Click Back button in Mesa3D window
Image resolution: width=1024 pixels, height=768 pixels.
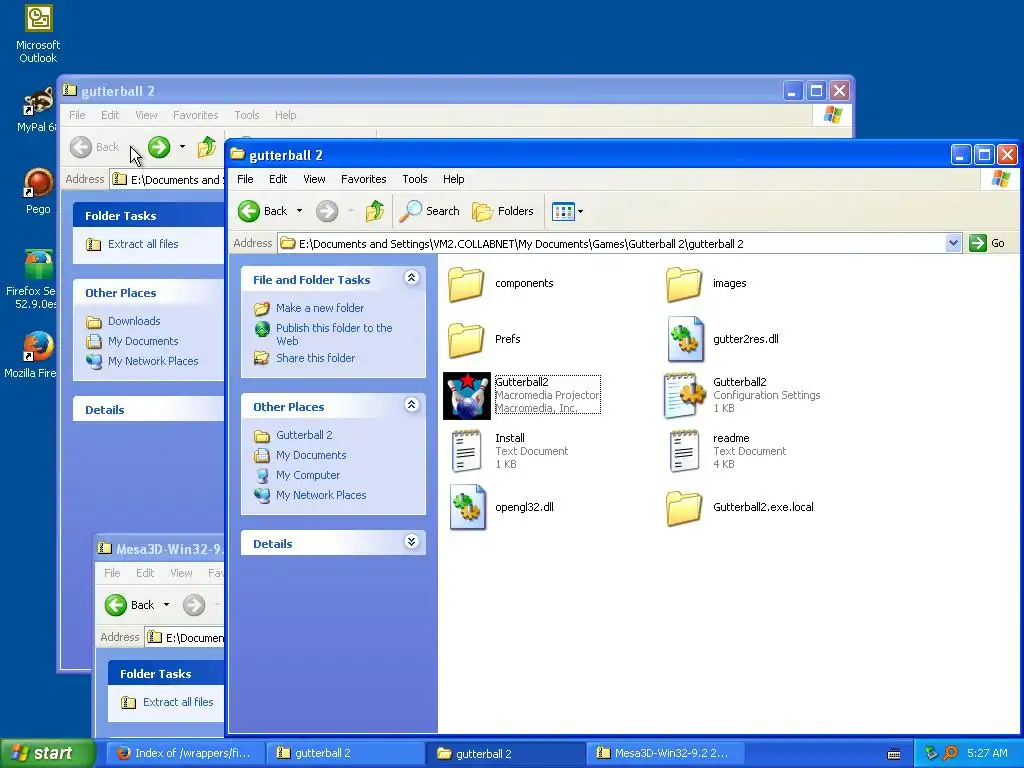tap(129, 605)
